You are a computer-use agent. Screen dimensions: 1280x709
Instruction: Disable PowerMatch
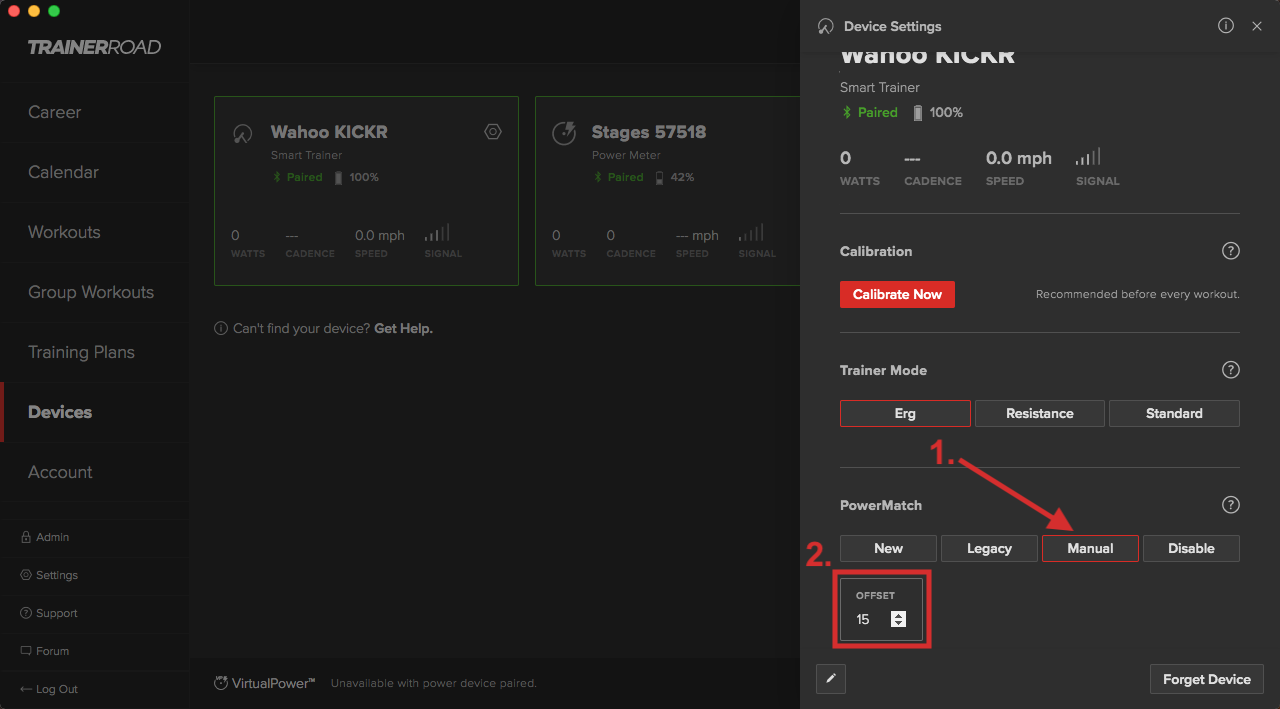coord(1191,548)
